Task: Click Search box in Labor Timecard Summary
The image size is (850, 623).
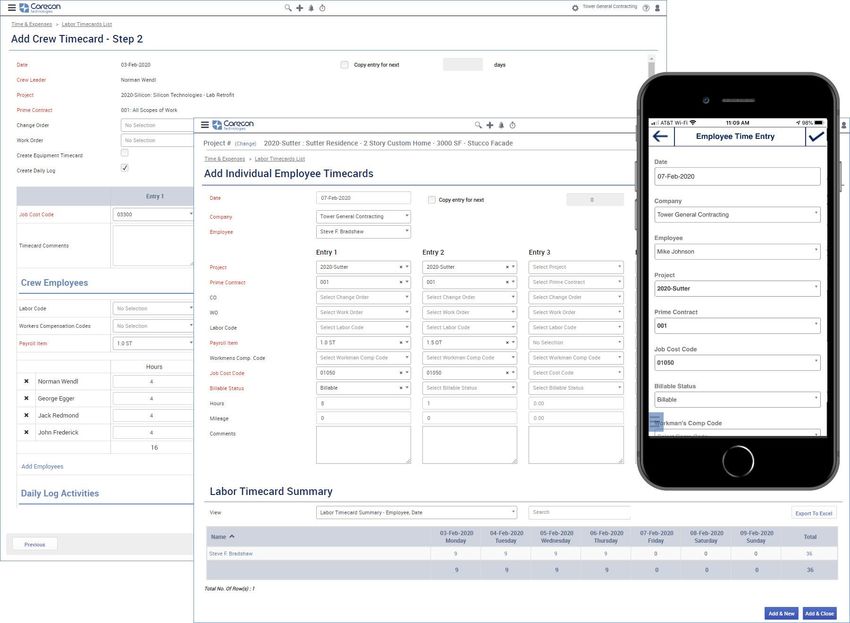Action: click(x=579, y=512)
